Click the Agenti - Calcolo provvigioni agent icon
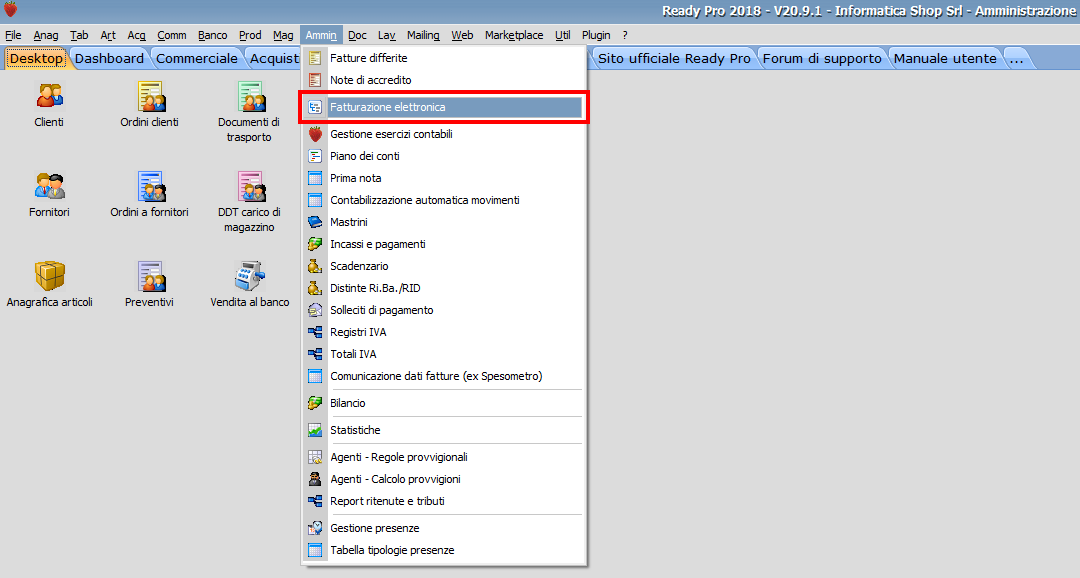Image resolution: width=1080 pixels, height=578 pixels. 315,479
